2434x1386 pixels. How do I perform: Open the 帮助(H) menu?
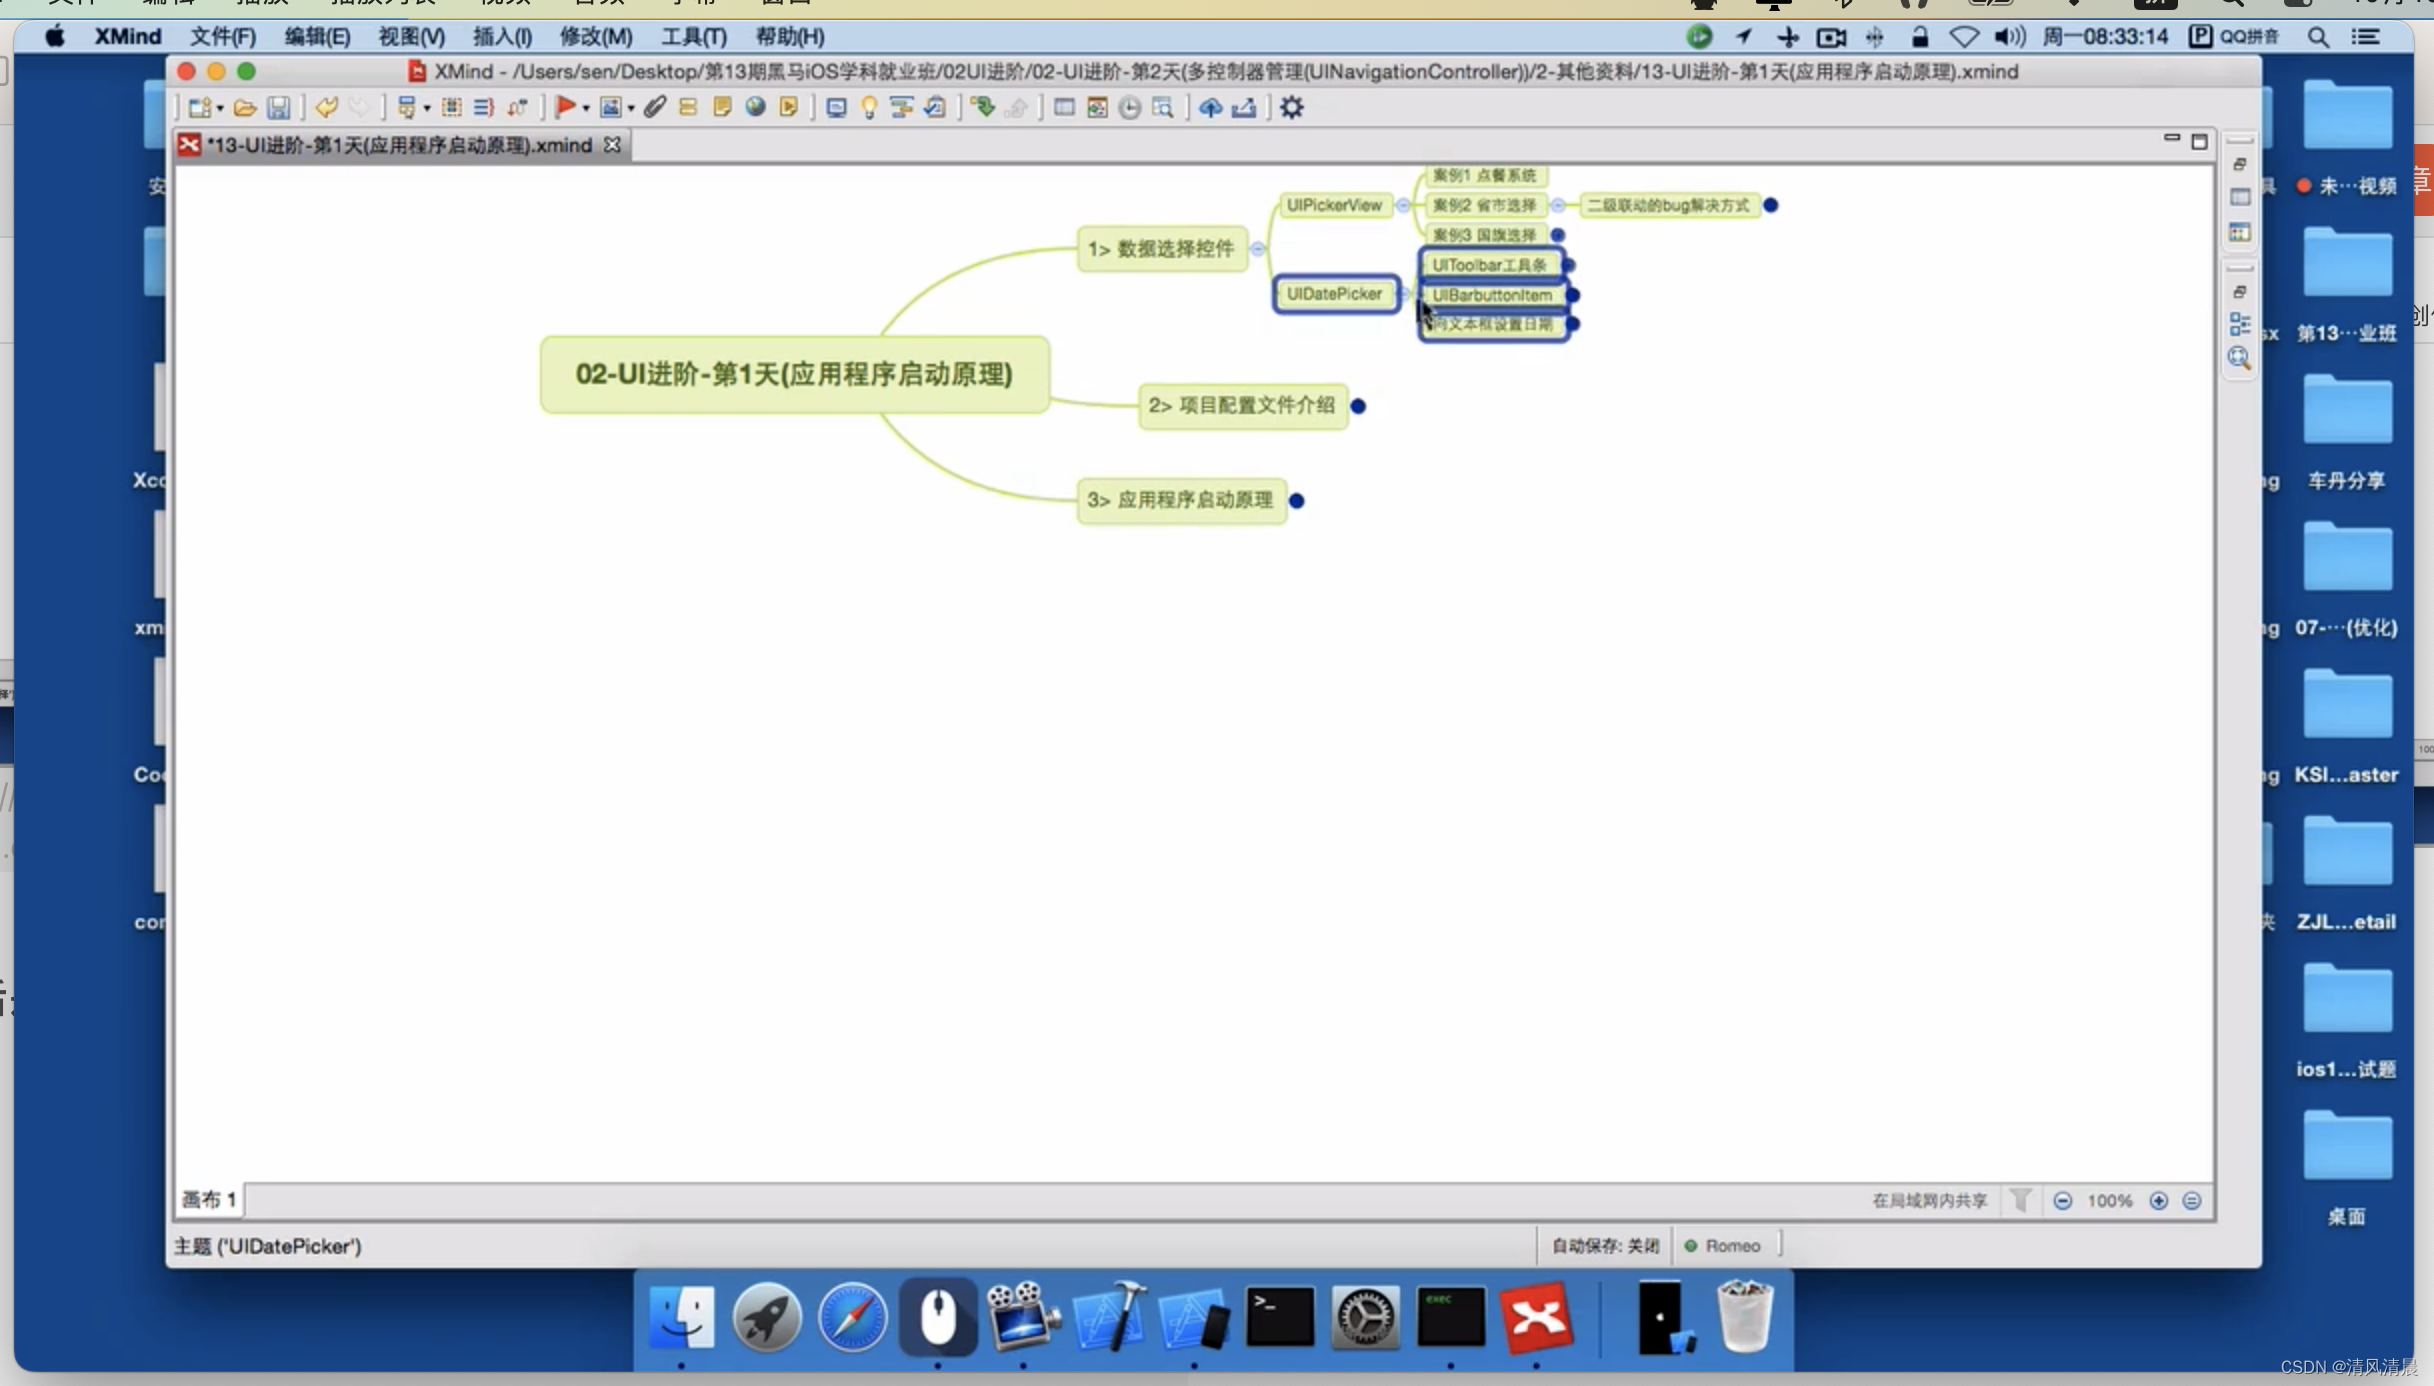tap(790, 36)
